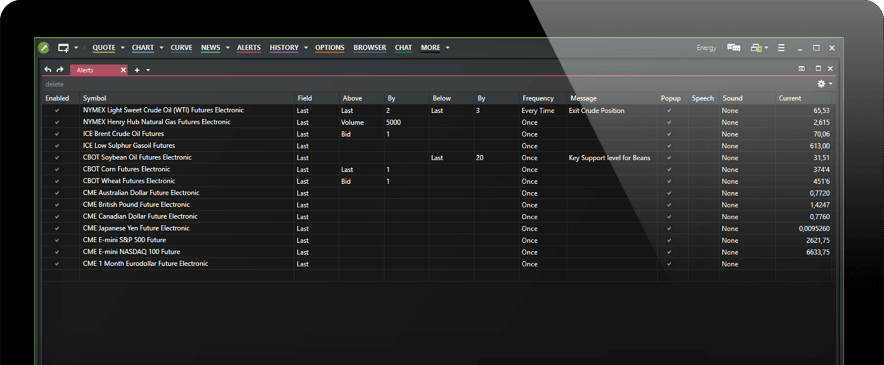Open the CHART menu

[143, 48]
